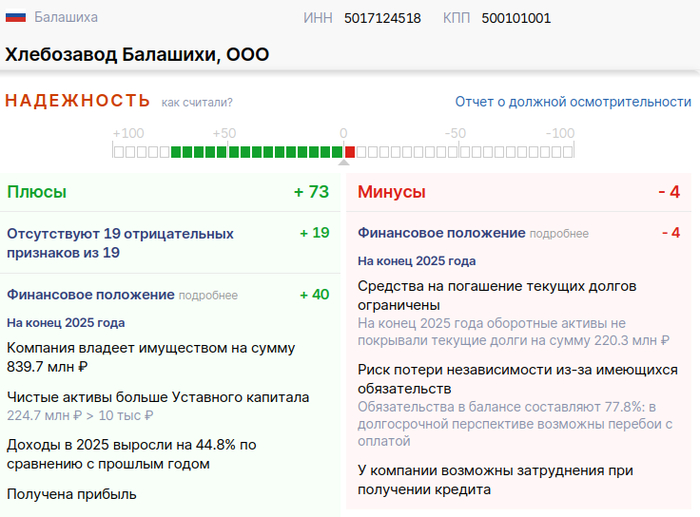Open 'Отчет о должной осмотрительности' link
Image resolution: width=700 pixels, height=517 pixels.
573,102
